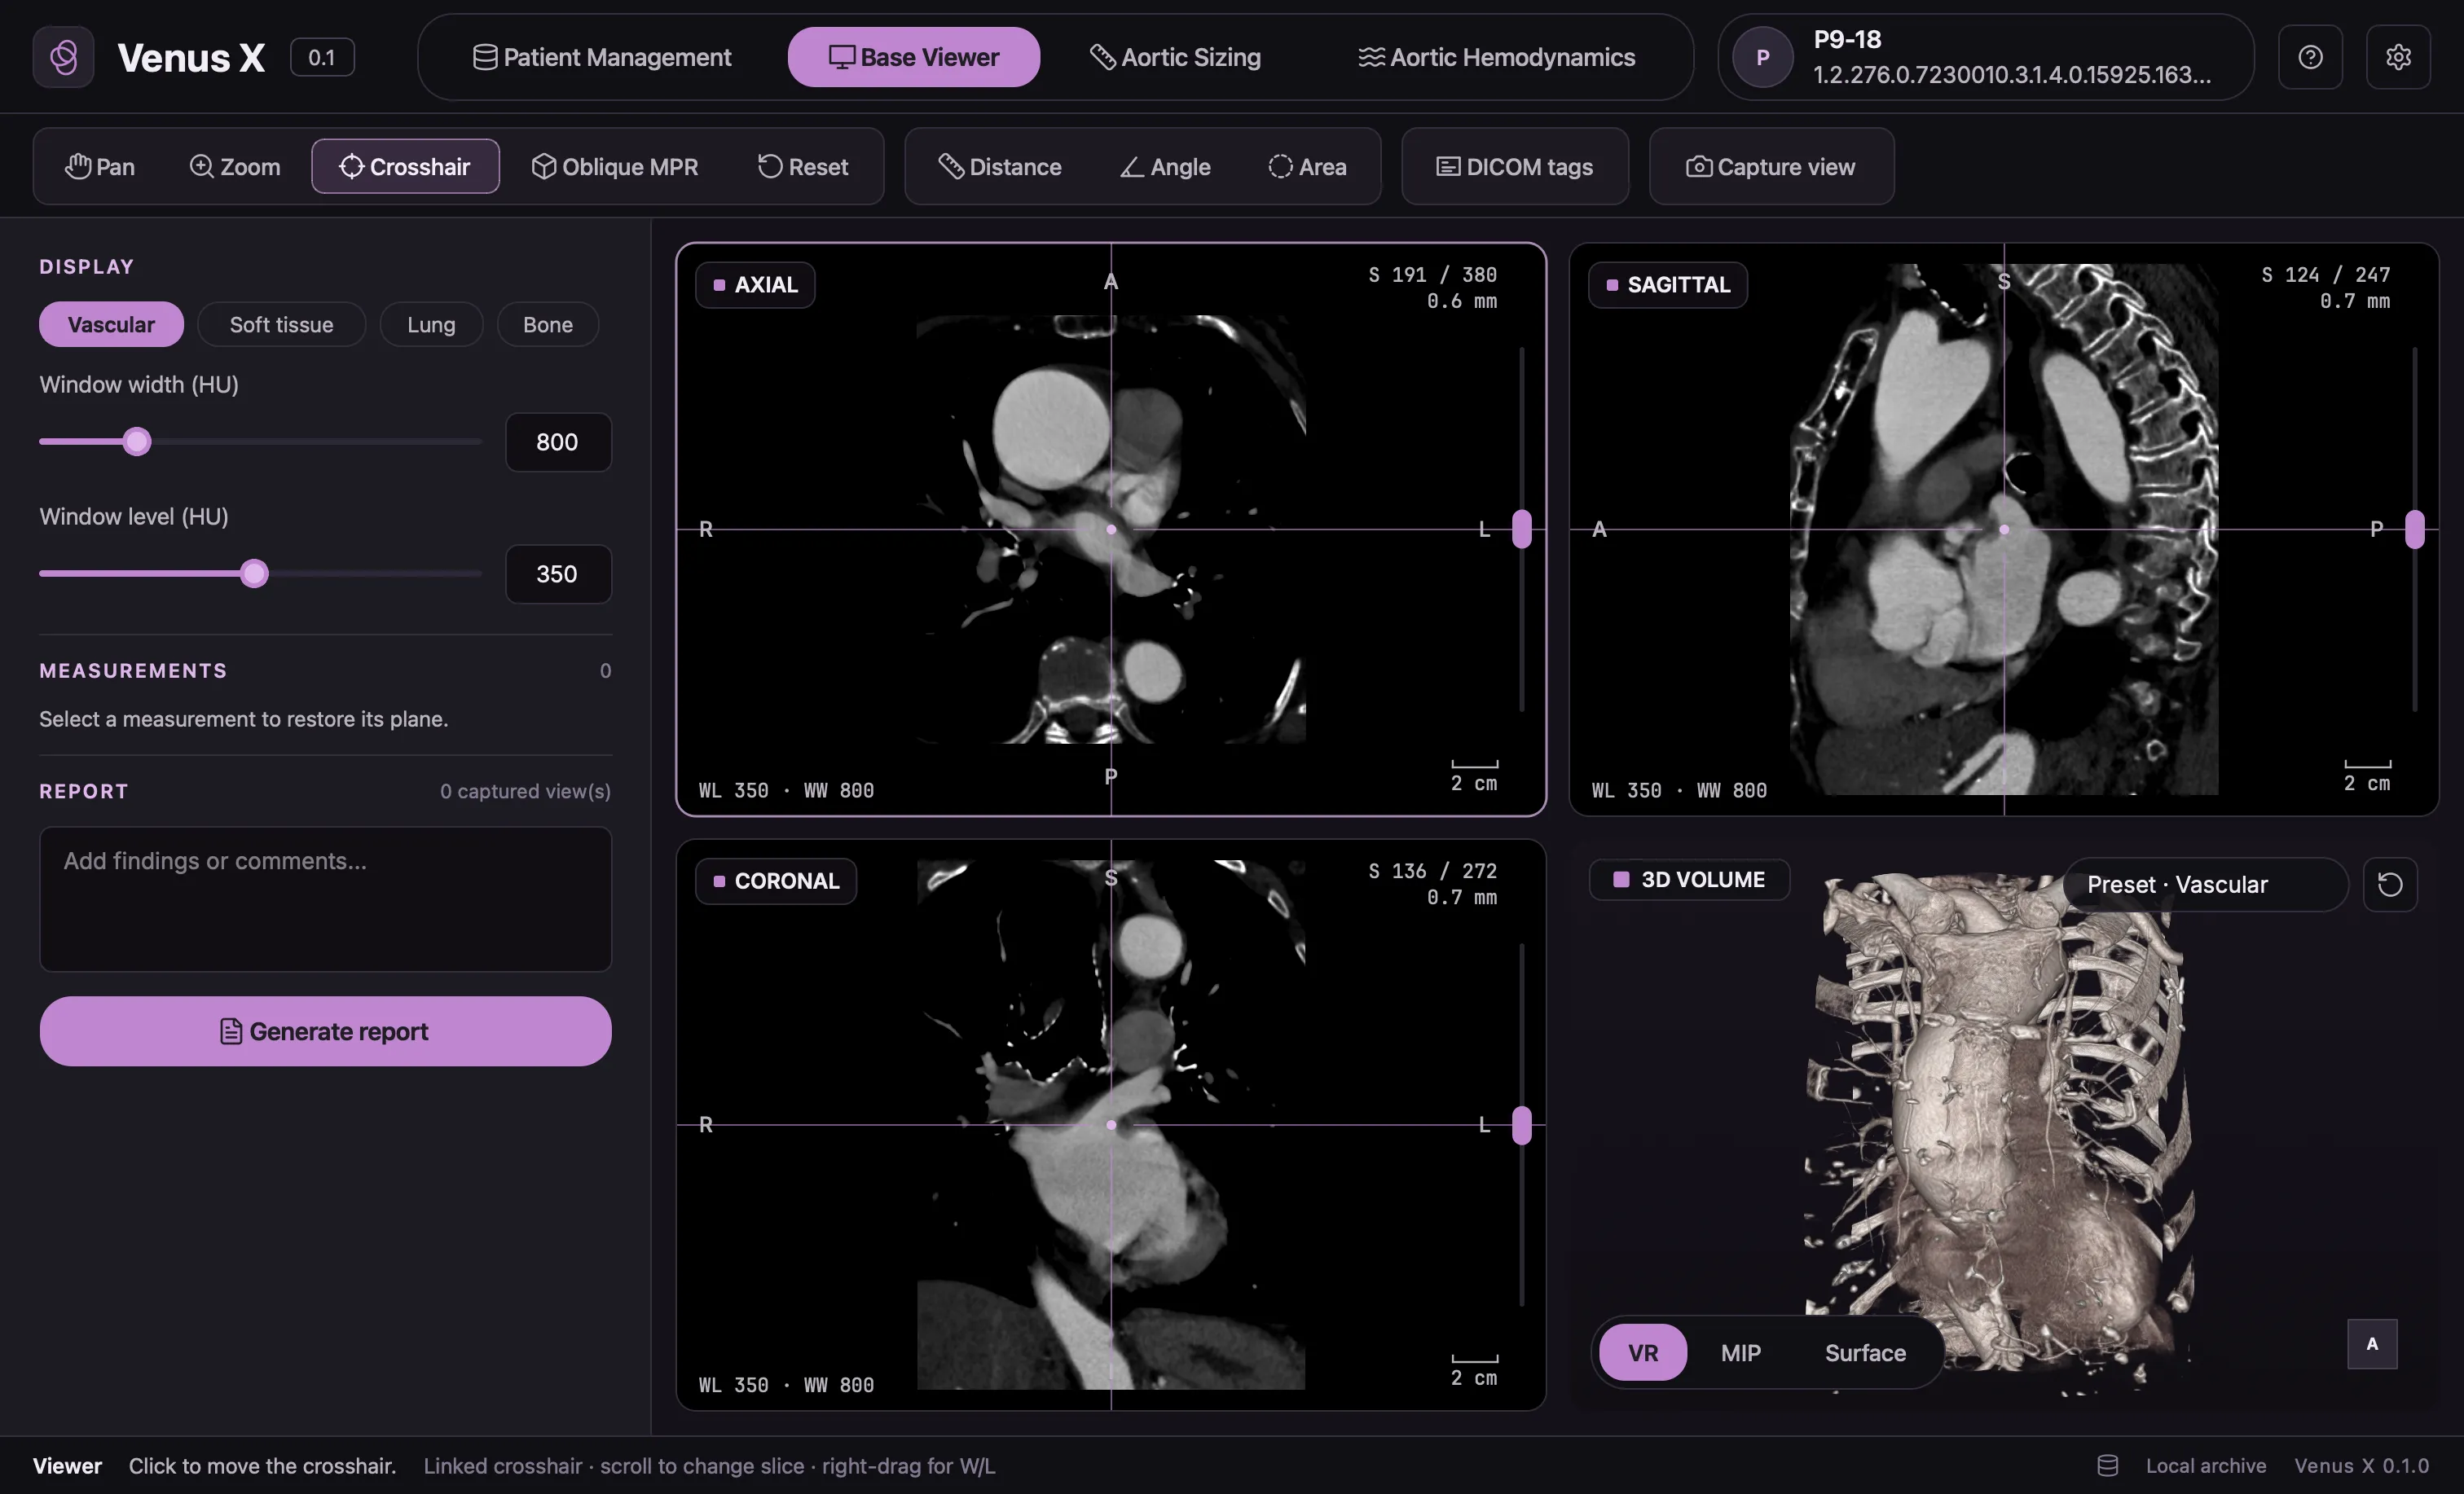Activate the Zoom magnifier tool
Viewport: 2464px width, 1494px height.
coord(235,166)
